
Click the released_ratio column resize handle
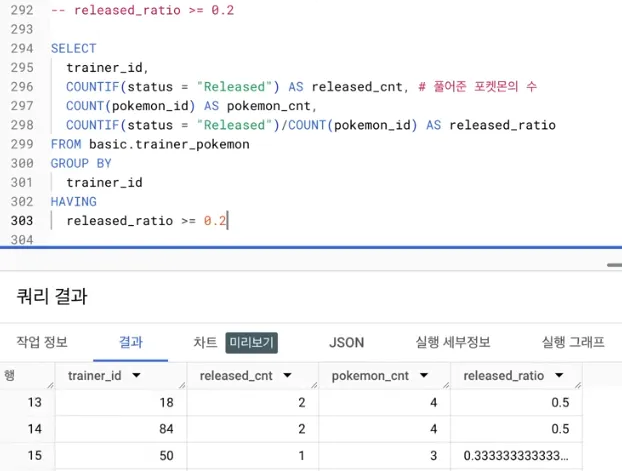tap(578, 385)
